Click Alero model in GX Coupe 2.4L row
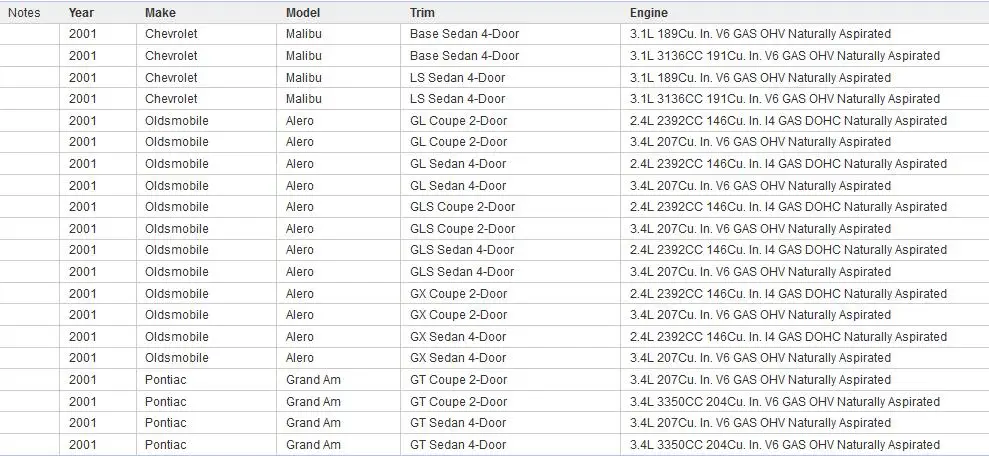989x456 pixels. coord(300,293)
